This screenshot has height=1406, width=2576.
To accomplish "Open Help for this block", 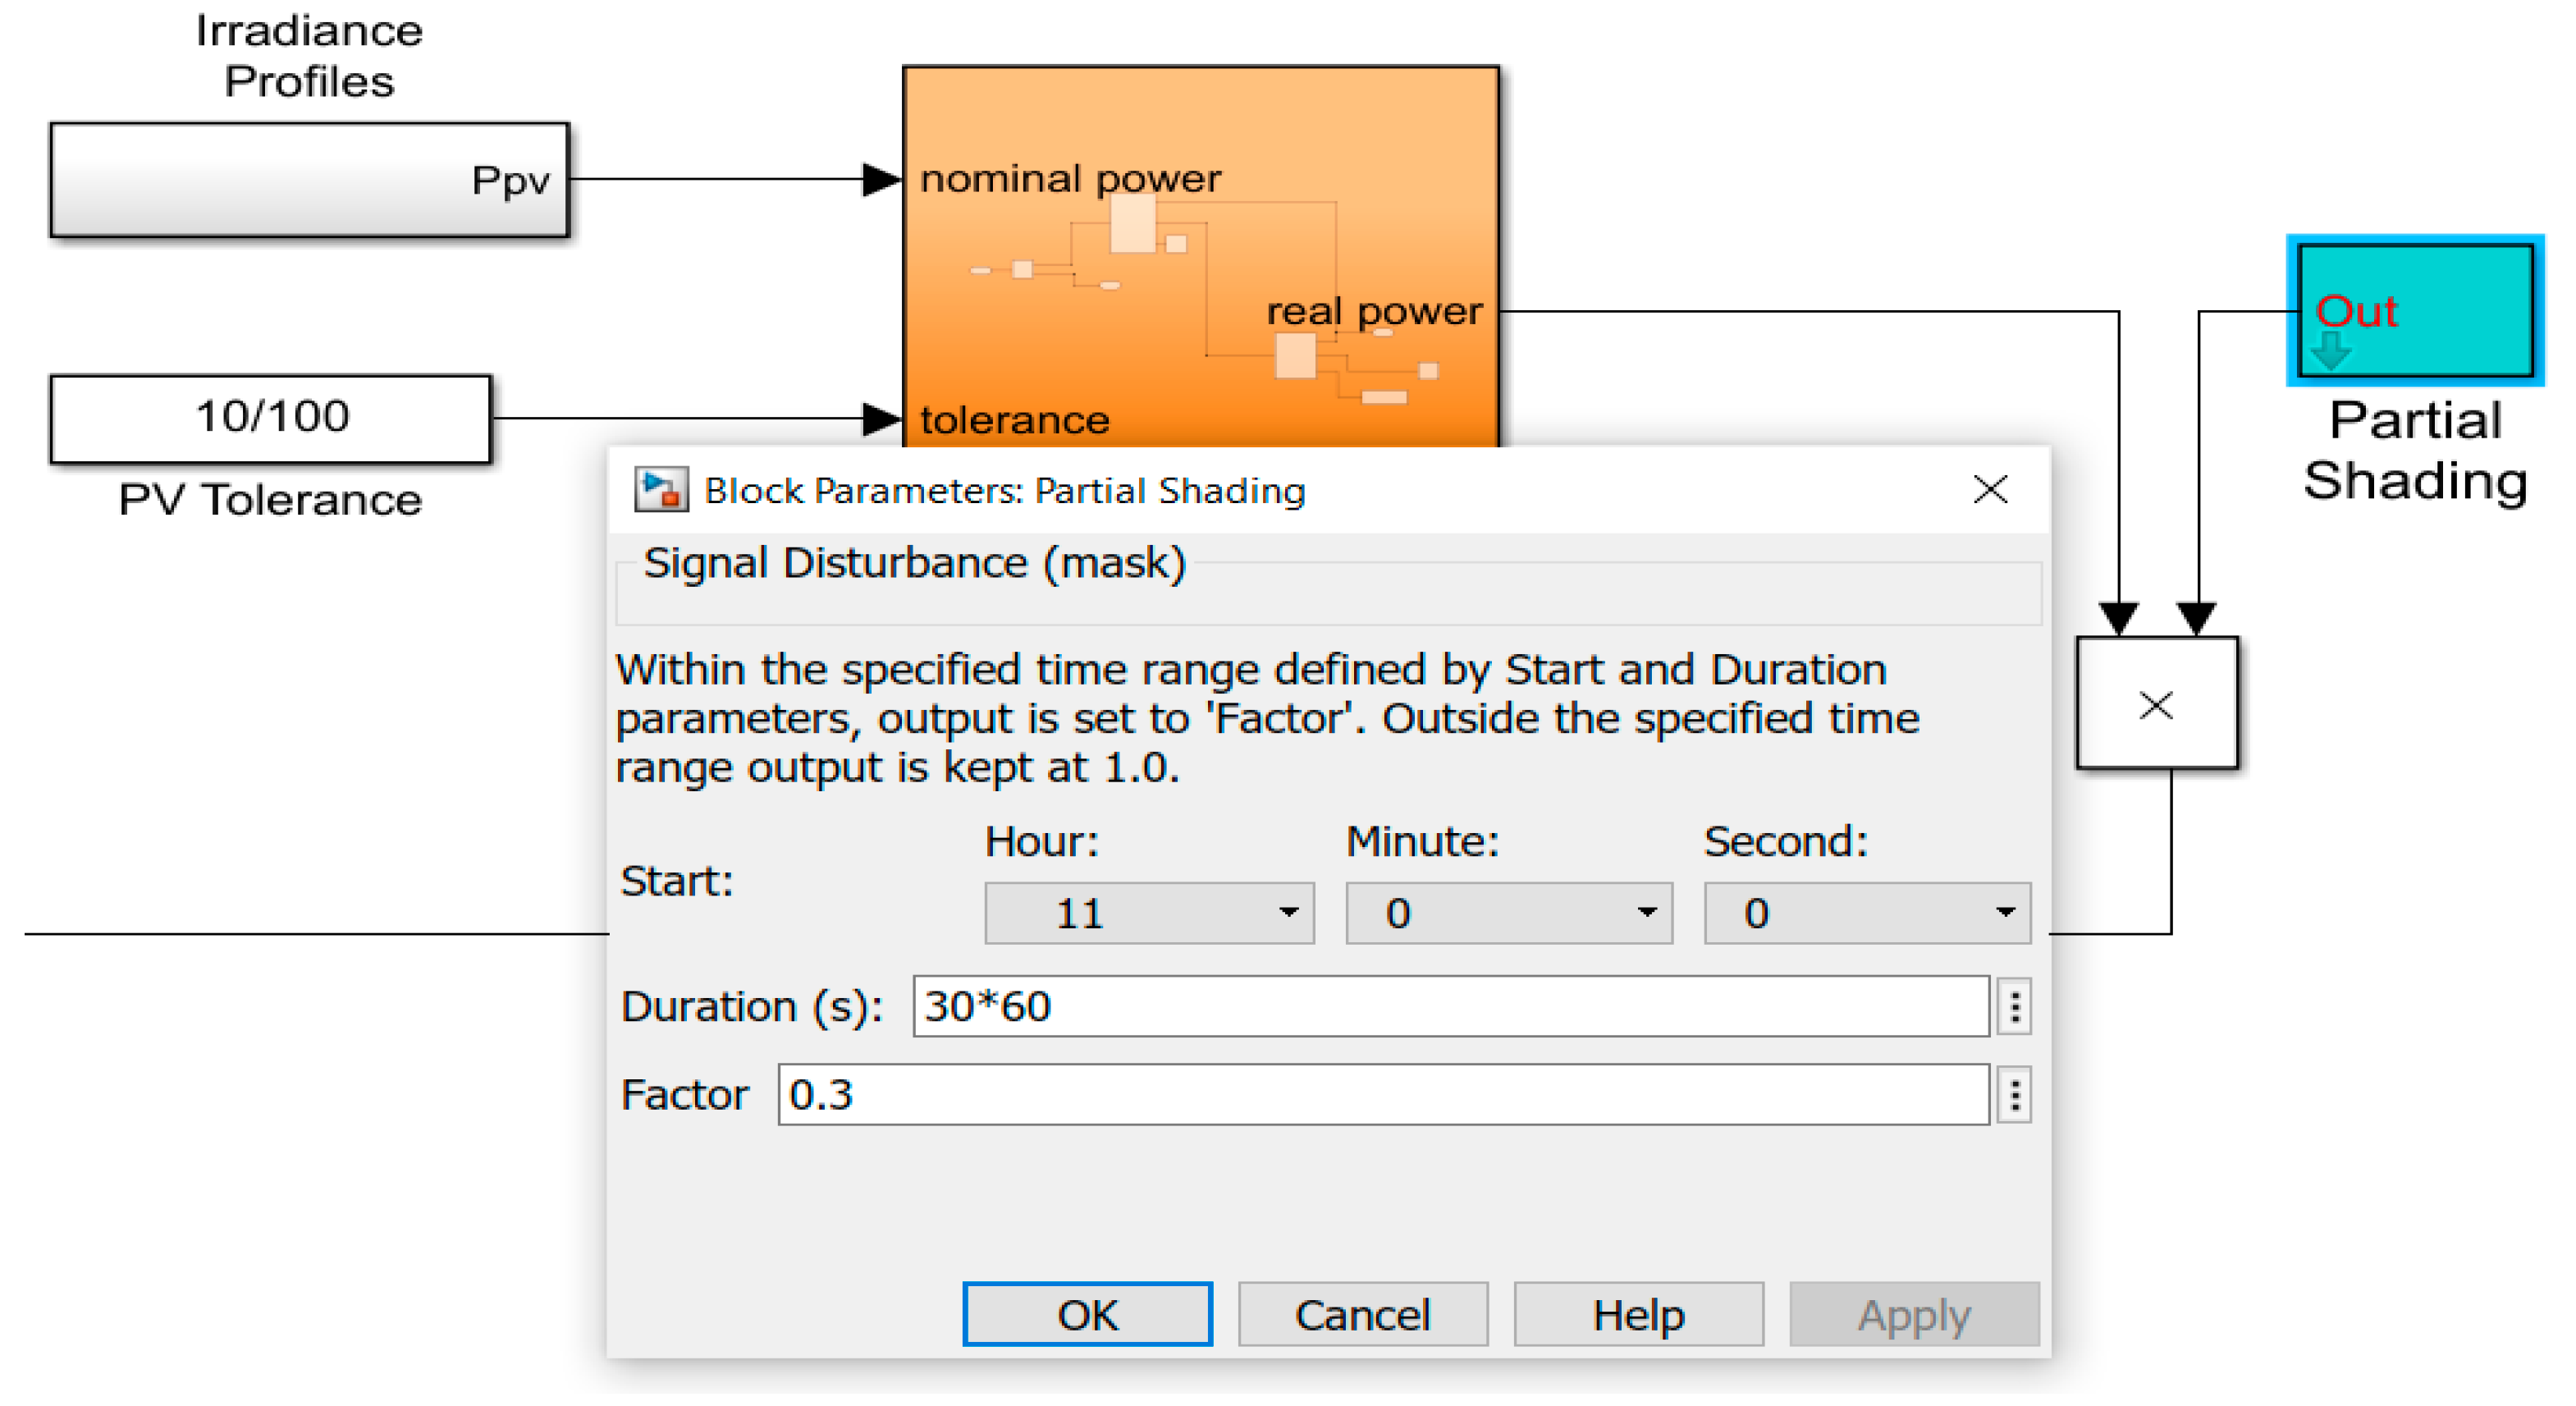I will [x=1638, y=1314].
